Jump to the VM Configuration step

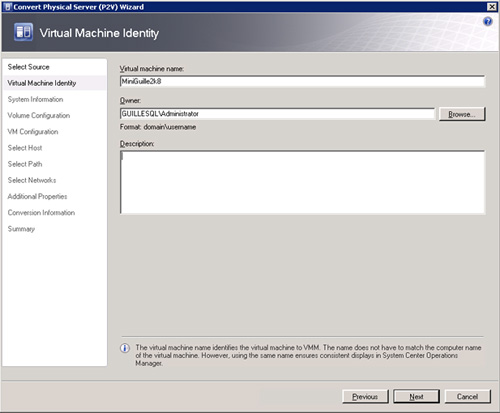pos(33,132)
